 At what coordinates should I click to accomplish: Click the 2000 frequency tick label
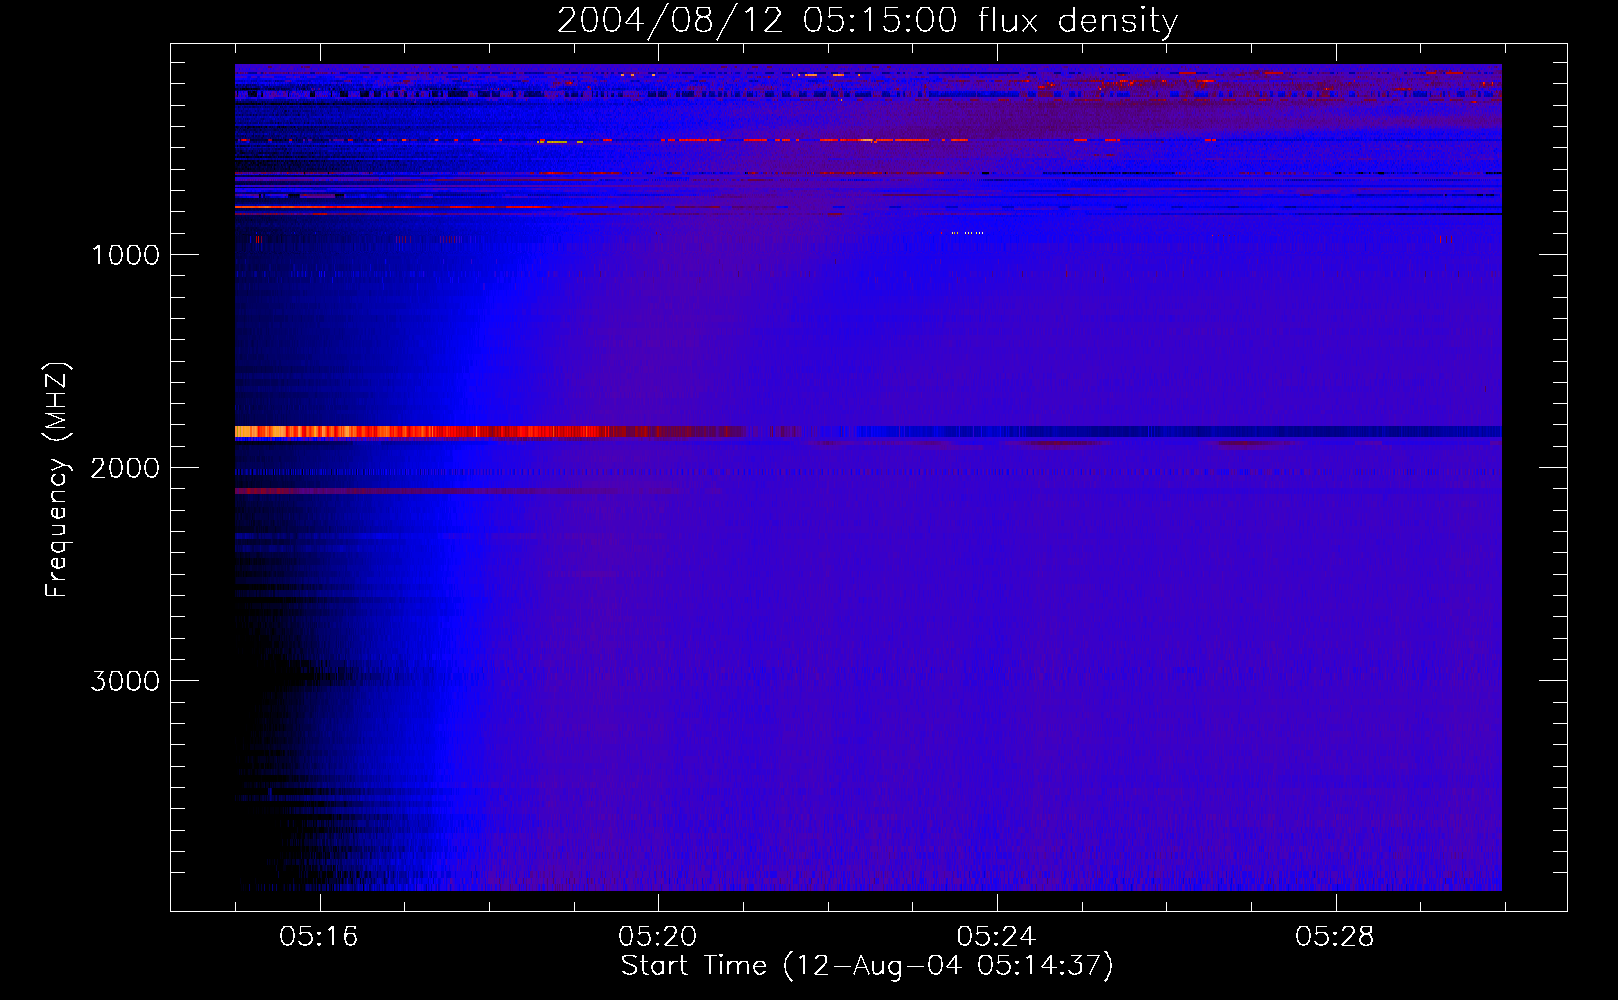pos(125,468)
